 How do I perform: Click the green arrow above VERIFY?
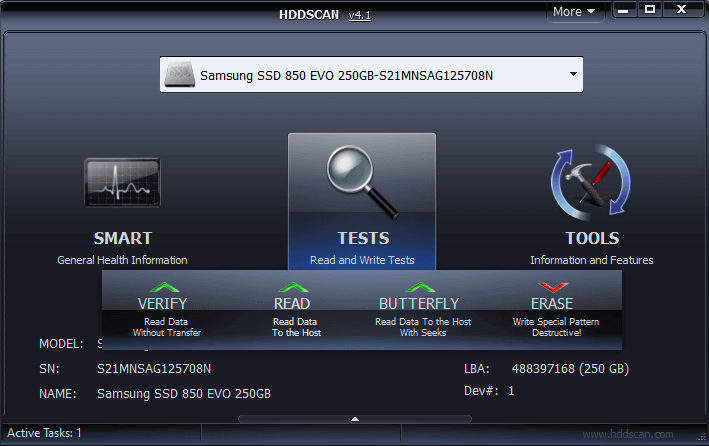pyautogui.click(x=164, y=287)
